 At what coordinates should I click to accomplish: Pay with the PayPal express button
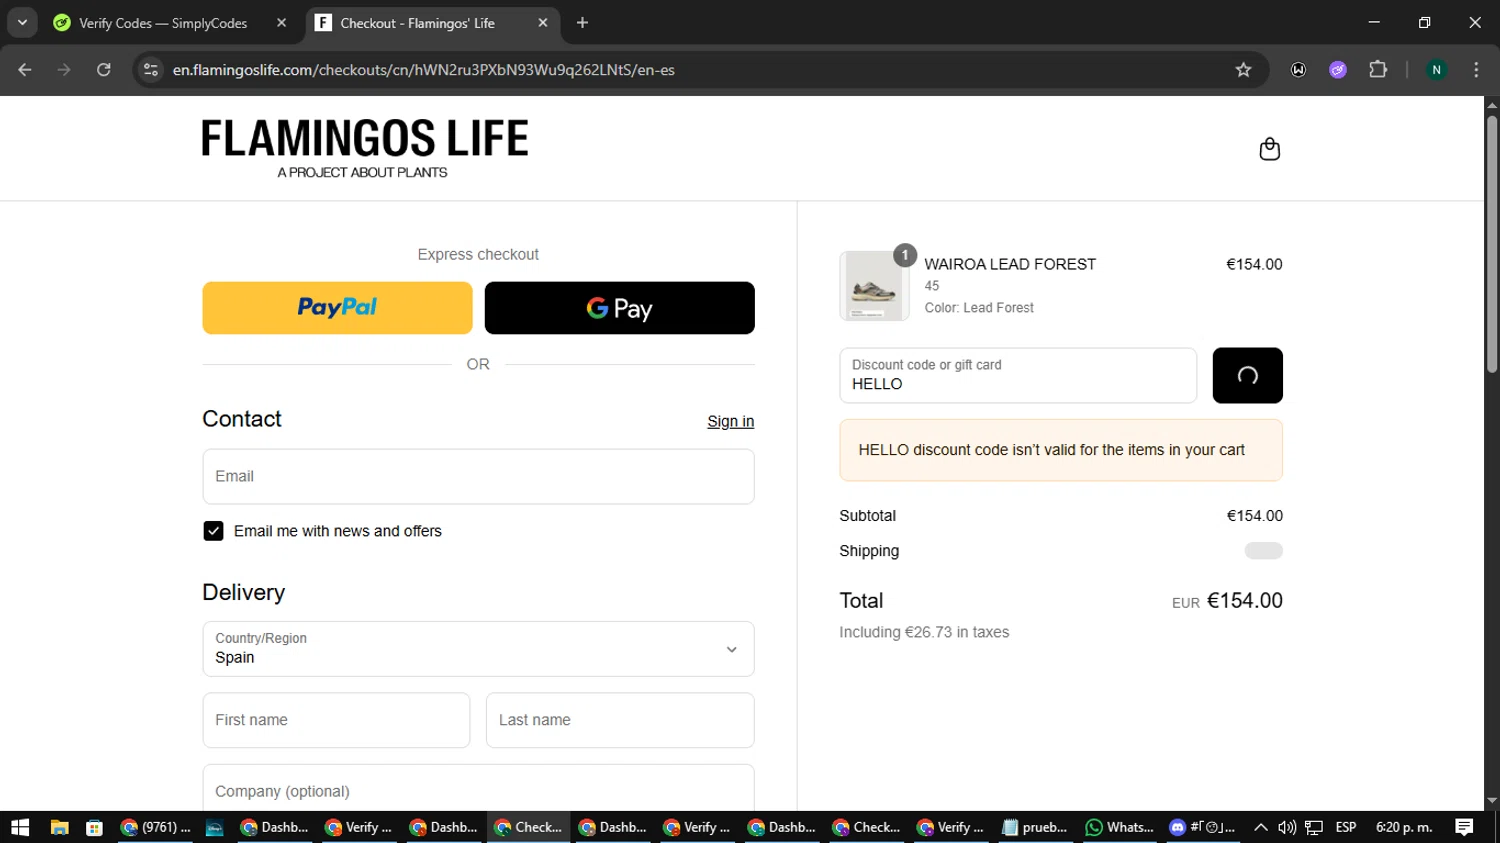(x=337, y=308)
